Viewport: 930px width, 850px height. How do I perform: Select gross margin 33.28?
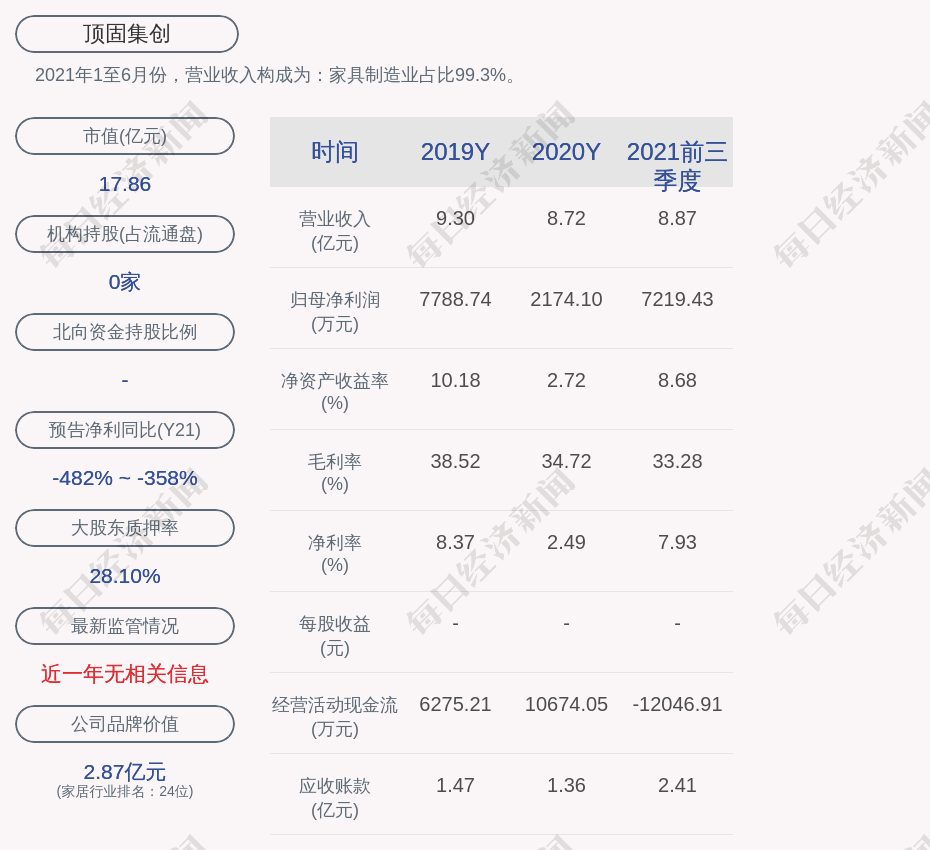677,461
